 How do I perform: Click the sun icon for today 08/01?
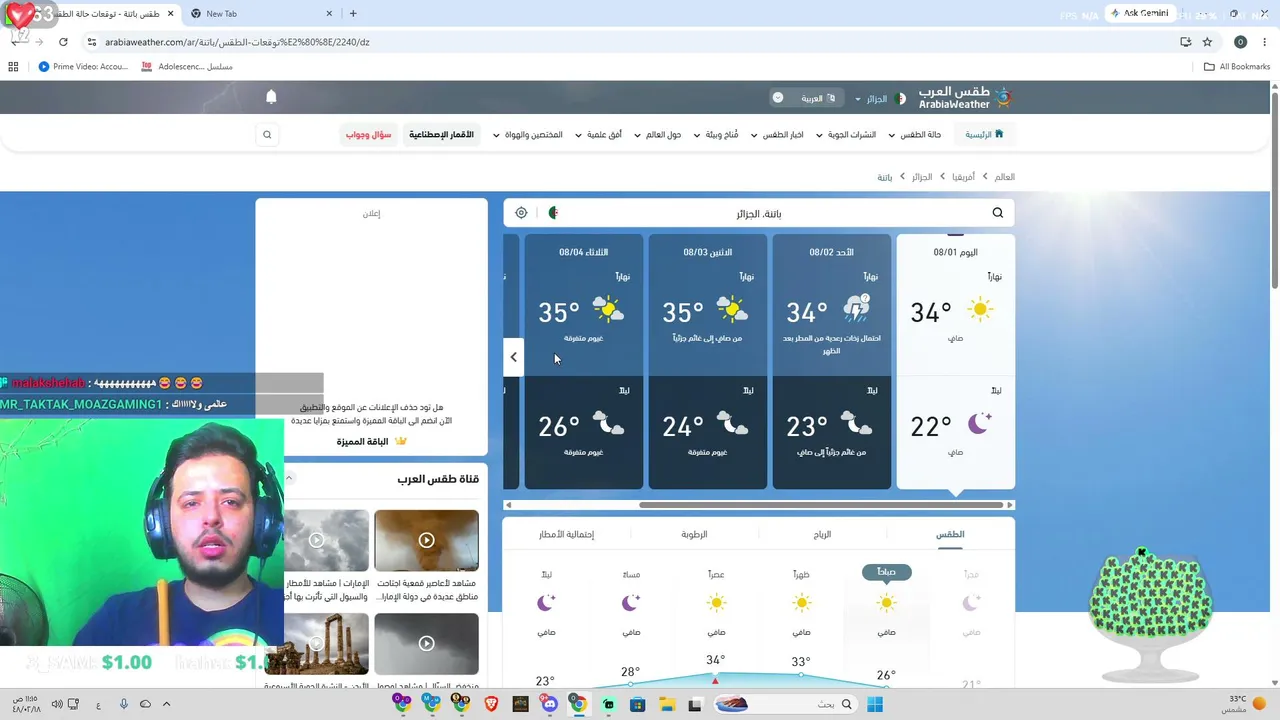pos(980,310)
